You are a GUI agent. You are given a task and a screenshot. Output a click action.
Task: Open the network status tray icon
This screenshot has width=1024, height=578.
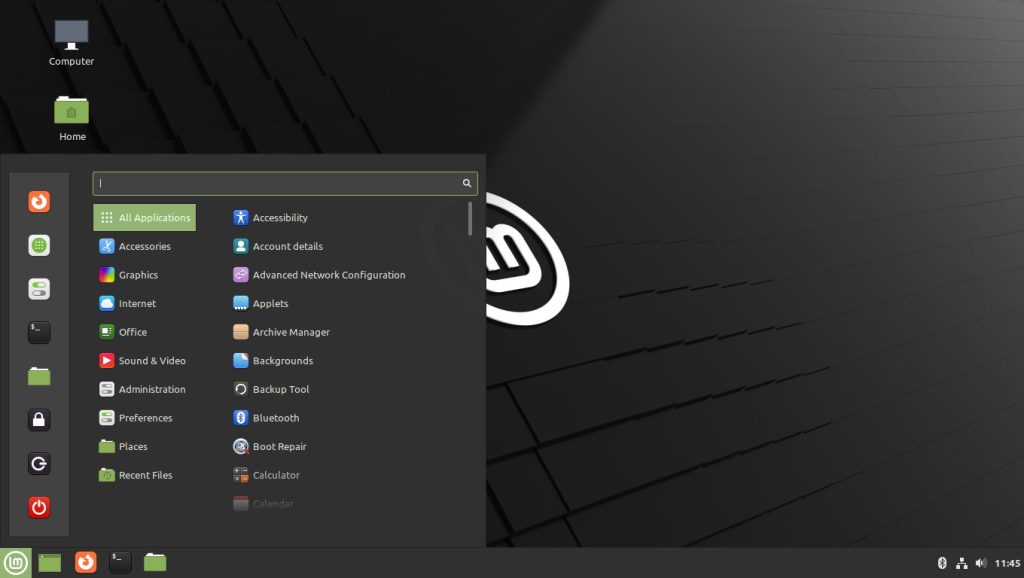coord(963,562)
